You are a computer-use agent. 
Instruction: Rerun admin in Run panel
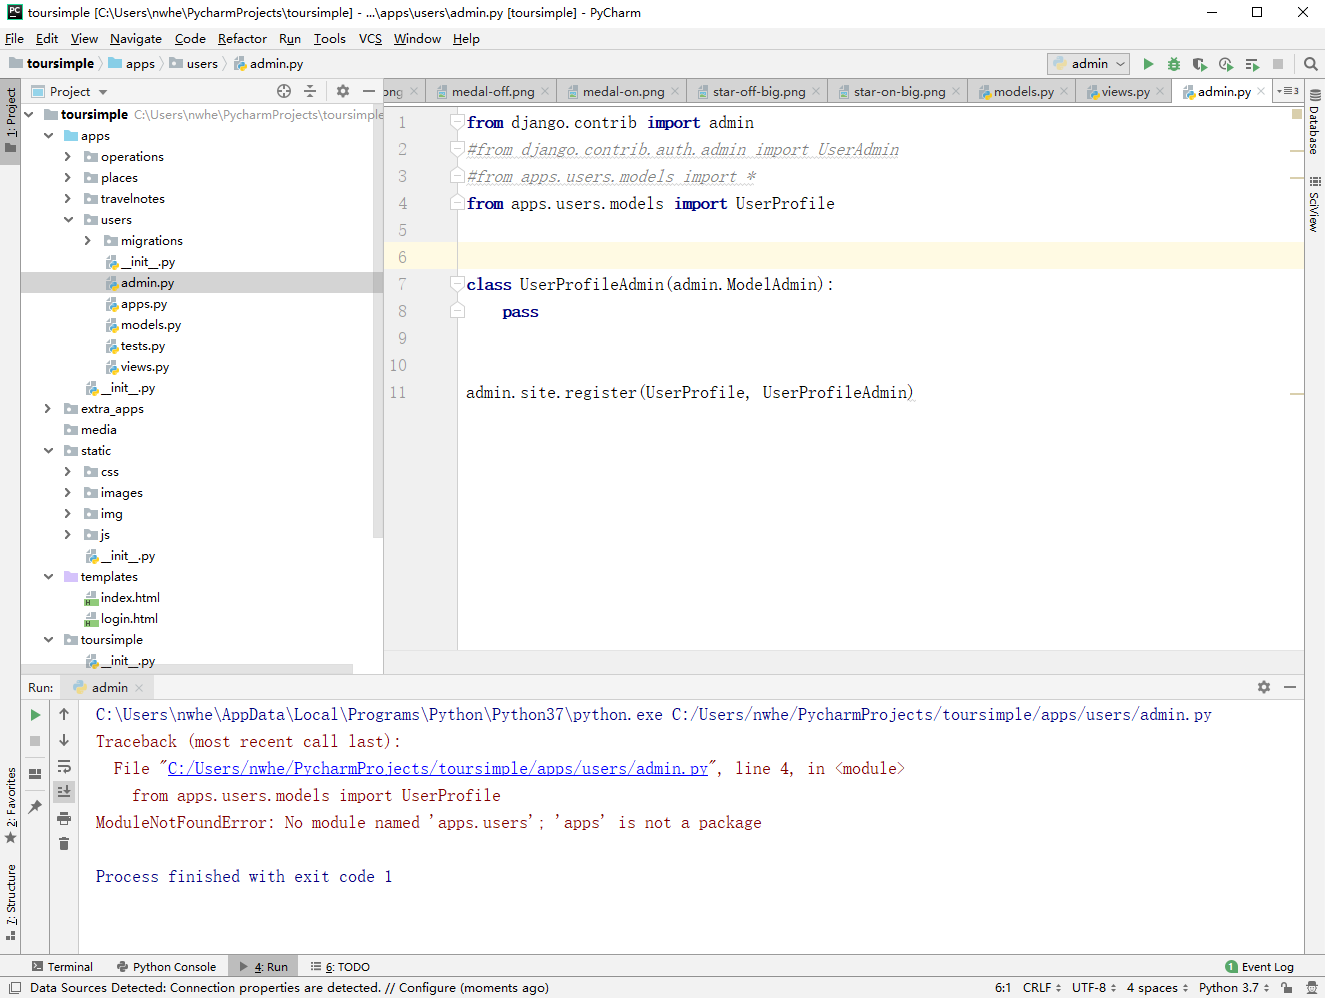[35, 714]
